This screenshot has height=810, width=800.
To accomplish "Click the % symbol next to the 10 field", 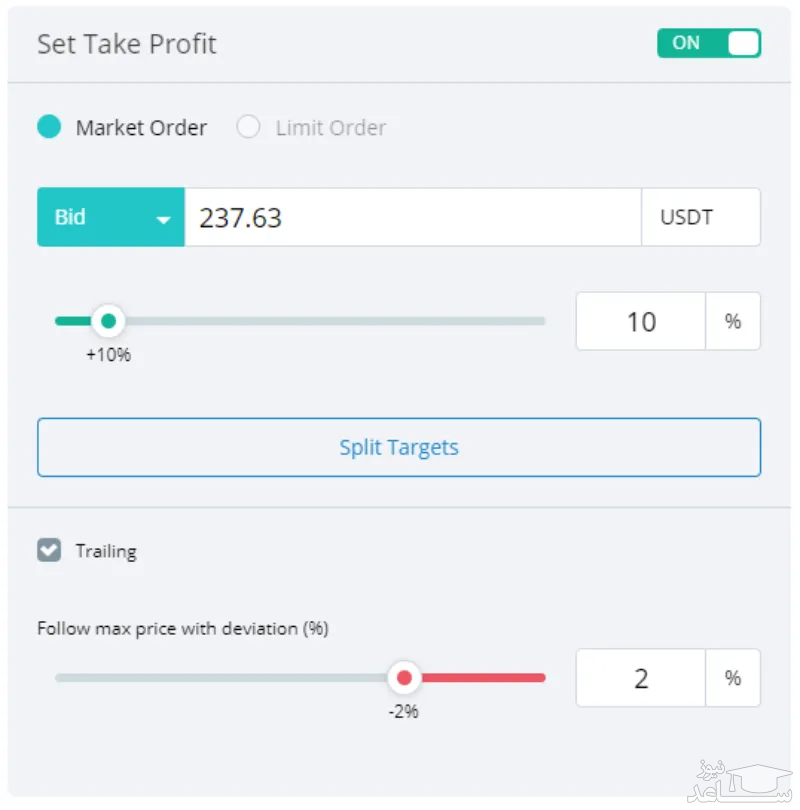I will tap(733, 321).
